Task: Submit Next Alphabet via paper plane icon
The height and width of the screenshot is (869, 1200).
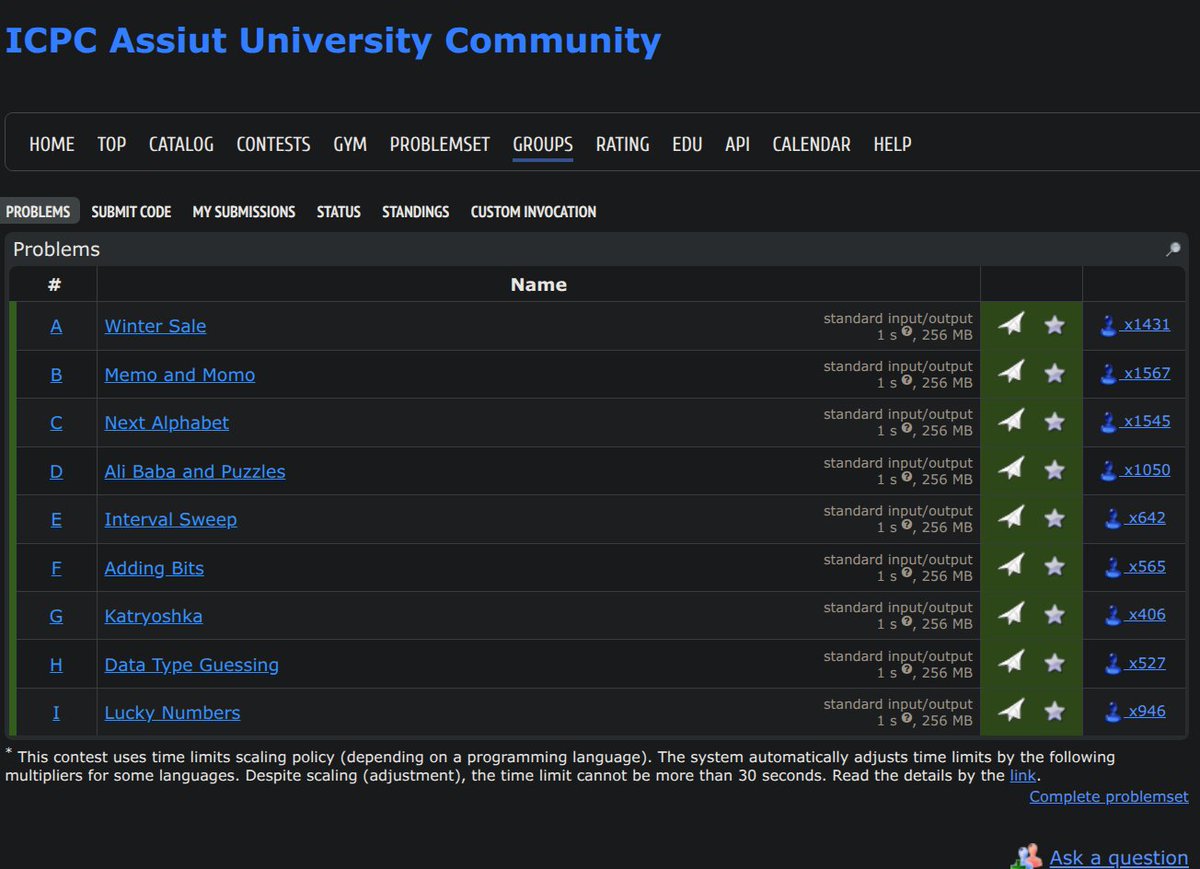Action: [x=1011, y=421]
